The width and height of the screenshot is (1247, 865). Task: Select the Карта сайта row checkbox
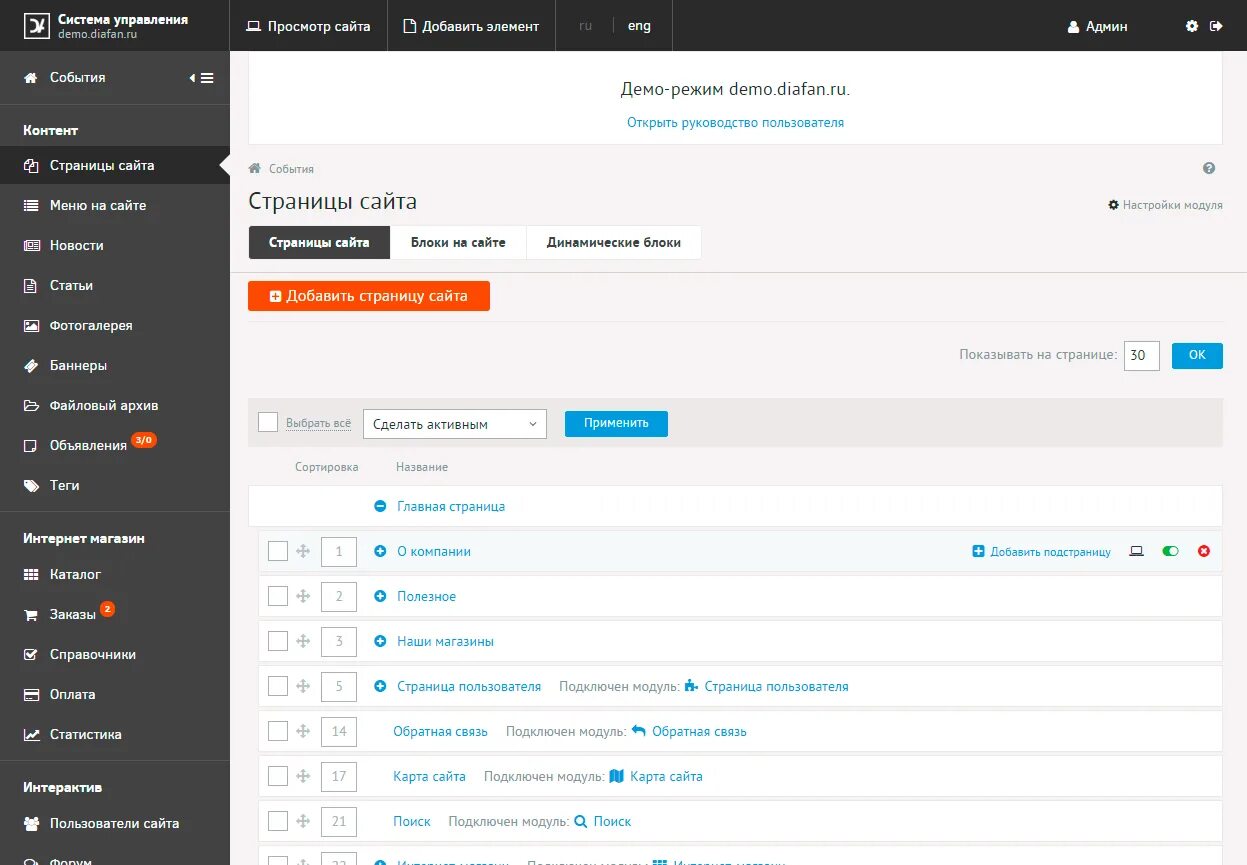278,776
